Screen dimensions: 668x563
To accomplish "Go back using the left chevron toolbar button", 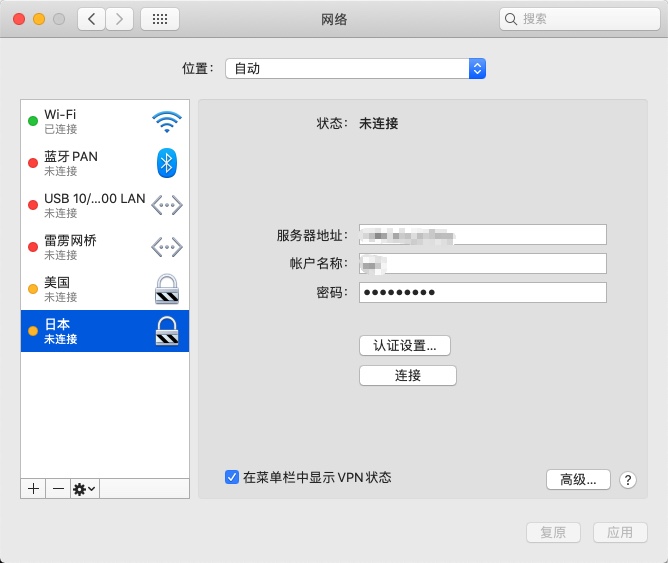I will [91, 19].
